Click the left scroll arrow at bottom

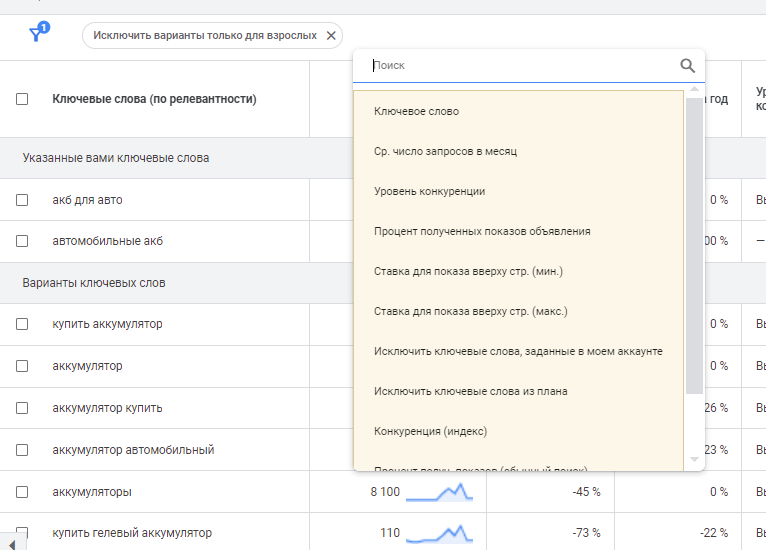[x=12, y=544]
